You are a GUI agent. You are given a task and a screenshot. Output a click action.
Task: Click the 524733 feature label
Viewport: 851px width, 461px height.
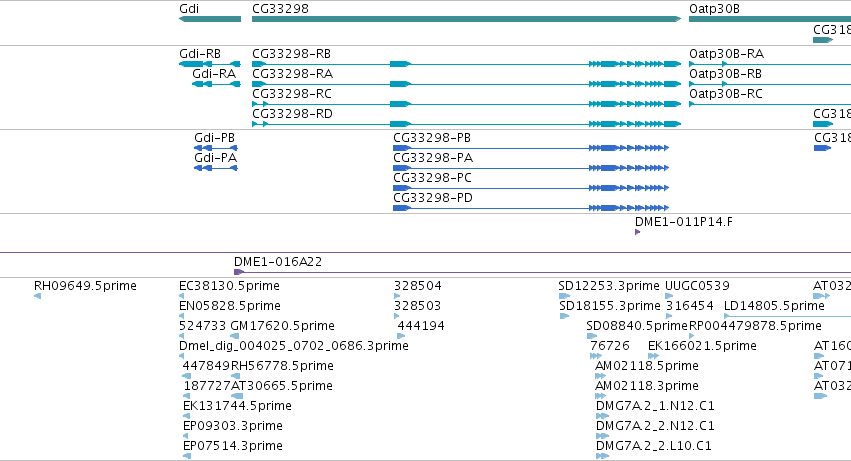click(202, 326)
